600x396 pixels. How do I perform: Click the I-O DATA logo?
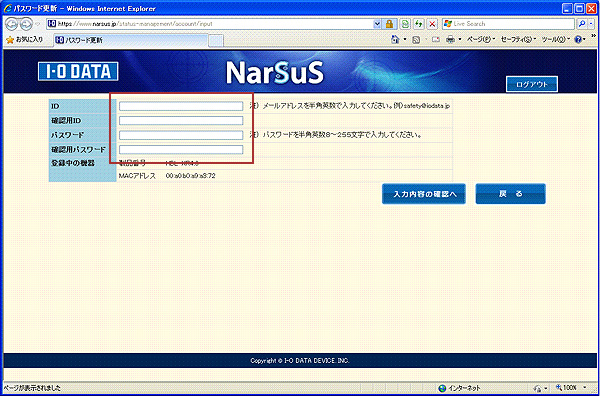(78, 72)
